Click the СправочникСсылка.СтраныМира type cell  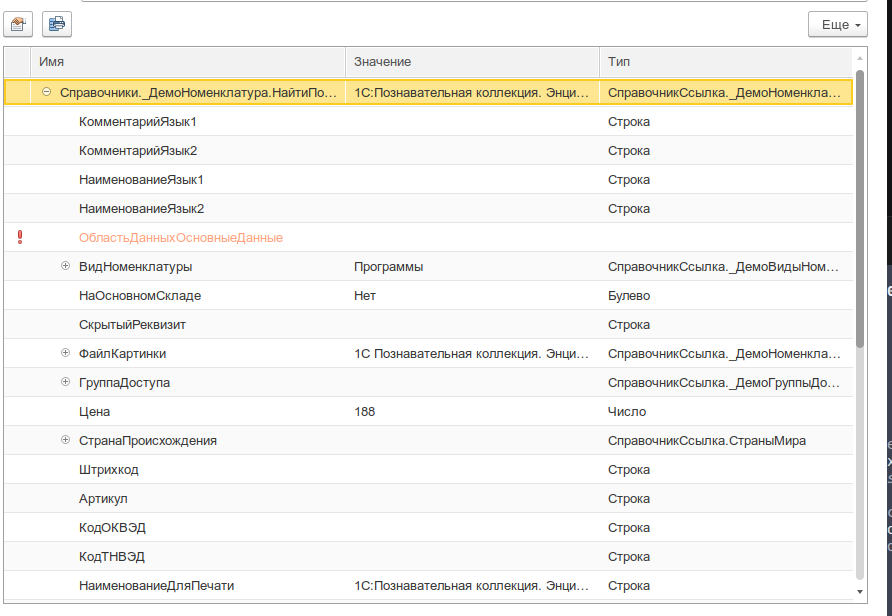pos(726,441)
